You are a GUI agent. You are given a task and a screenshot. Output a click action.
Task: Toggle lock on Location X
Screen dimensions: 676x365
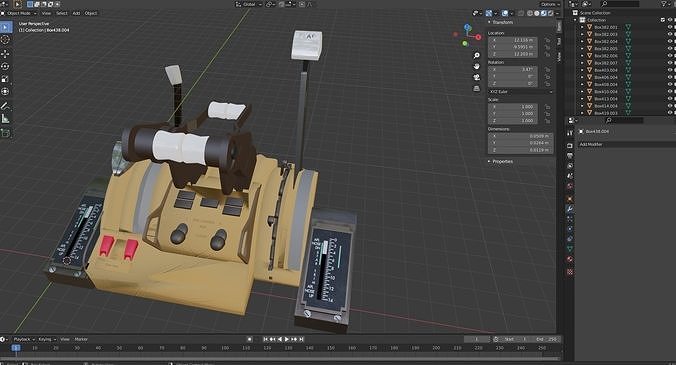pos(547,40)
